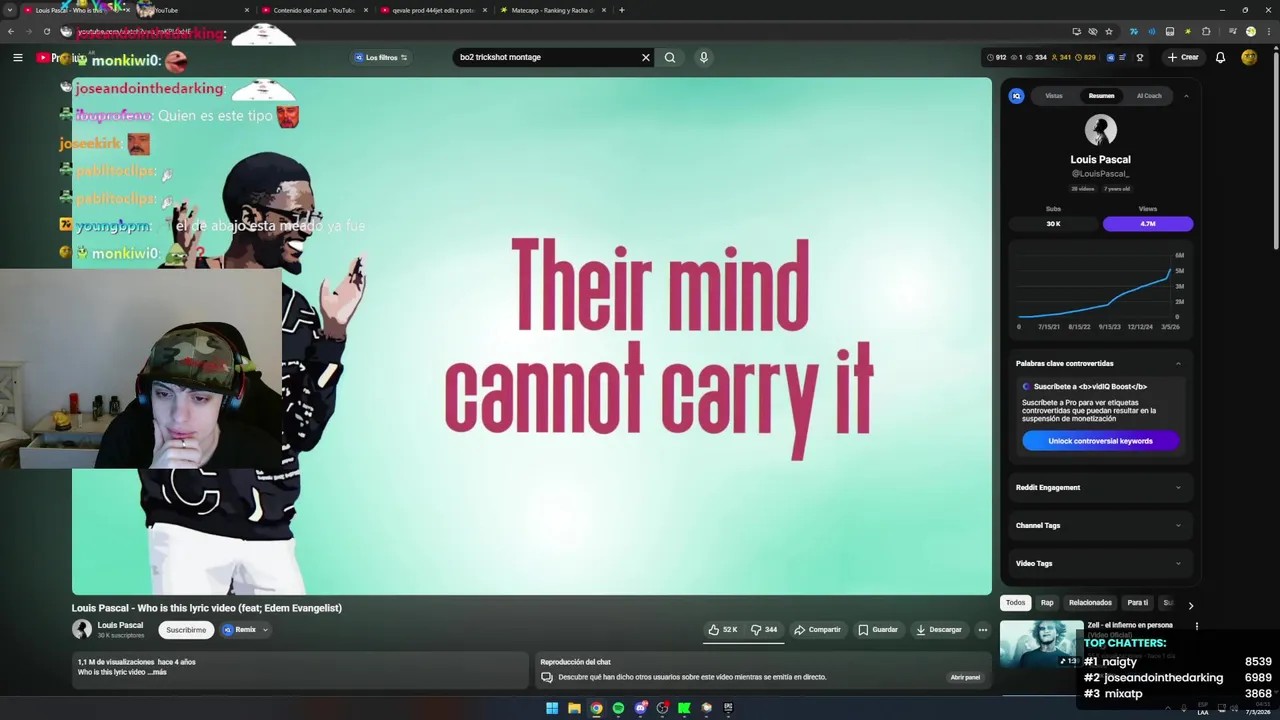Expand description with ...más link
The width and height of the screenshot is (1280, 720).
click(x=156, y=672)
